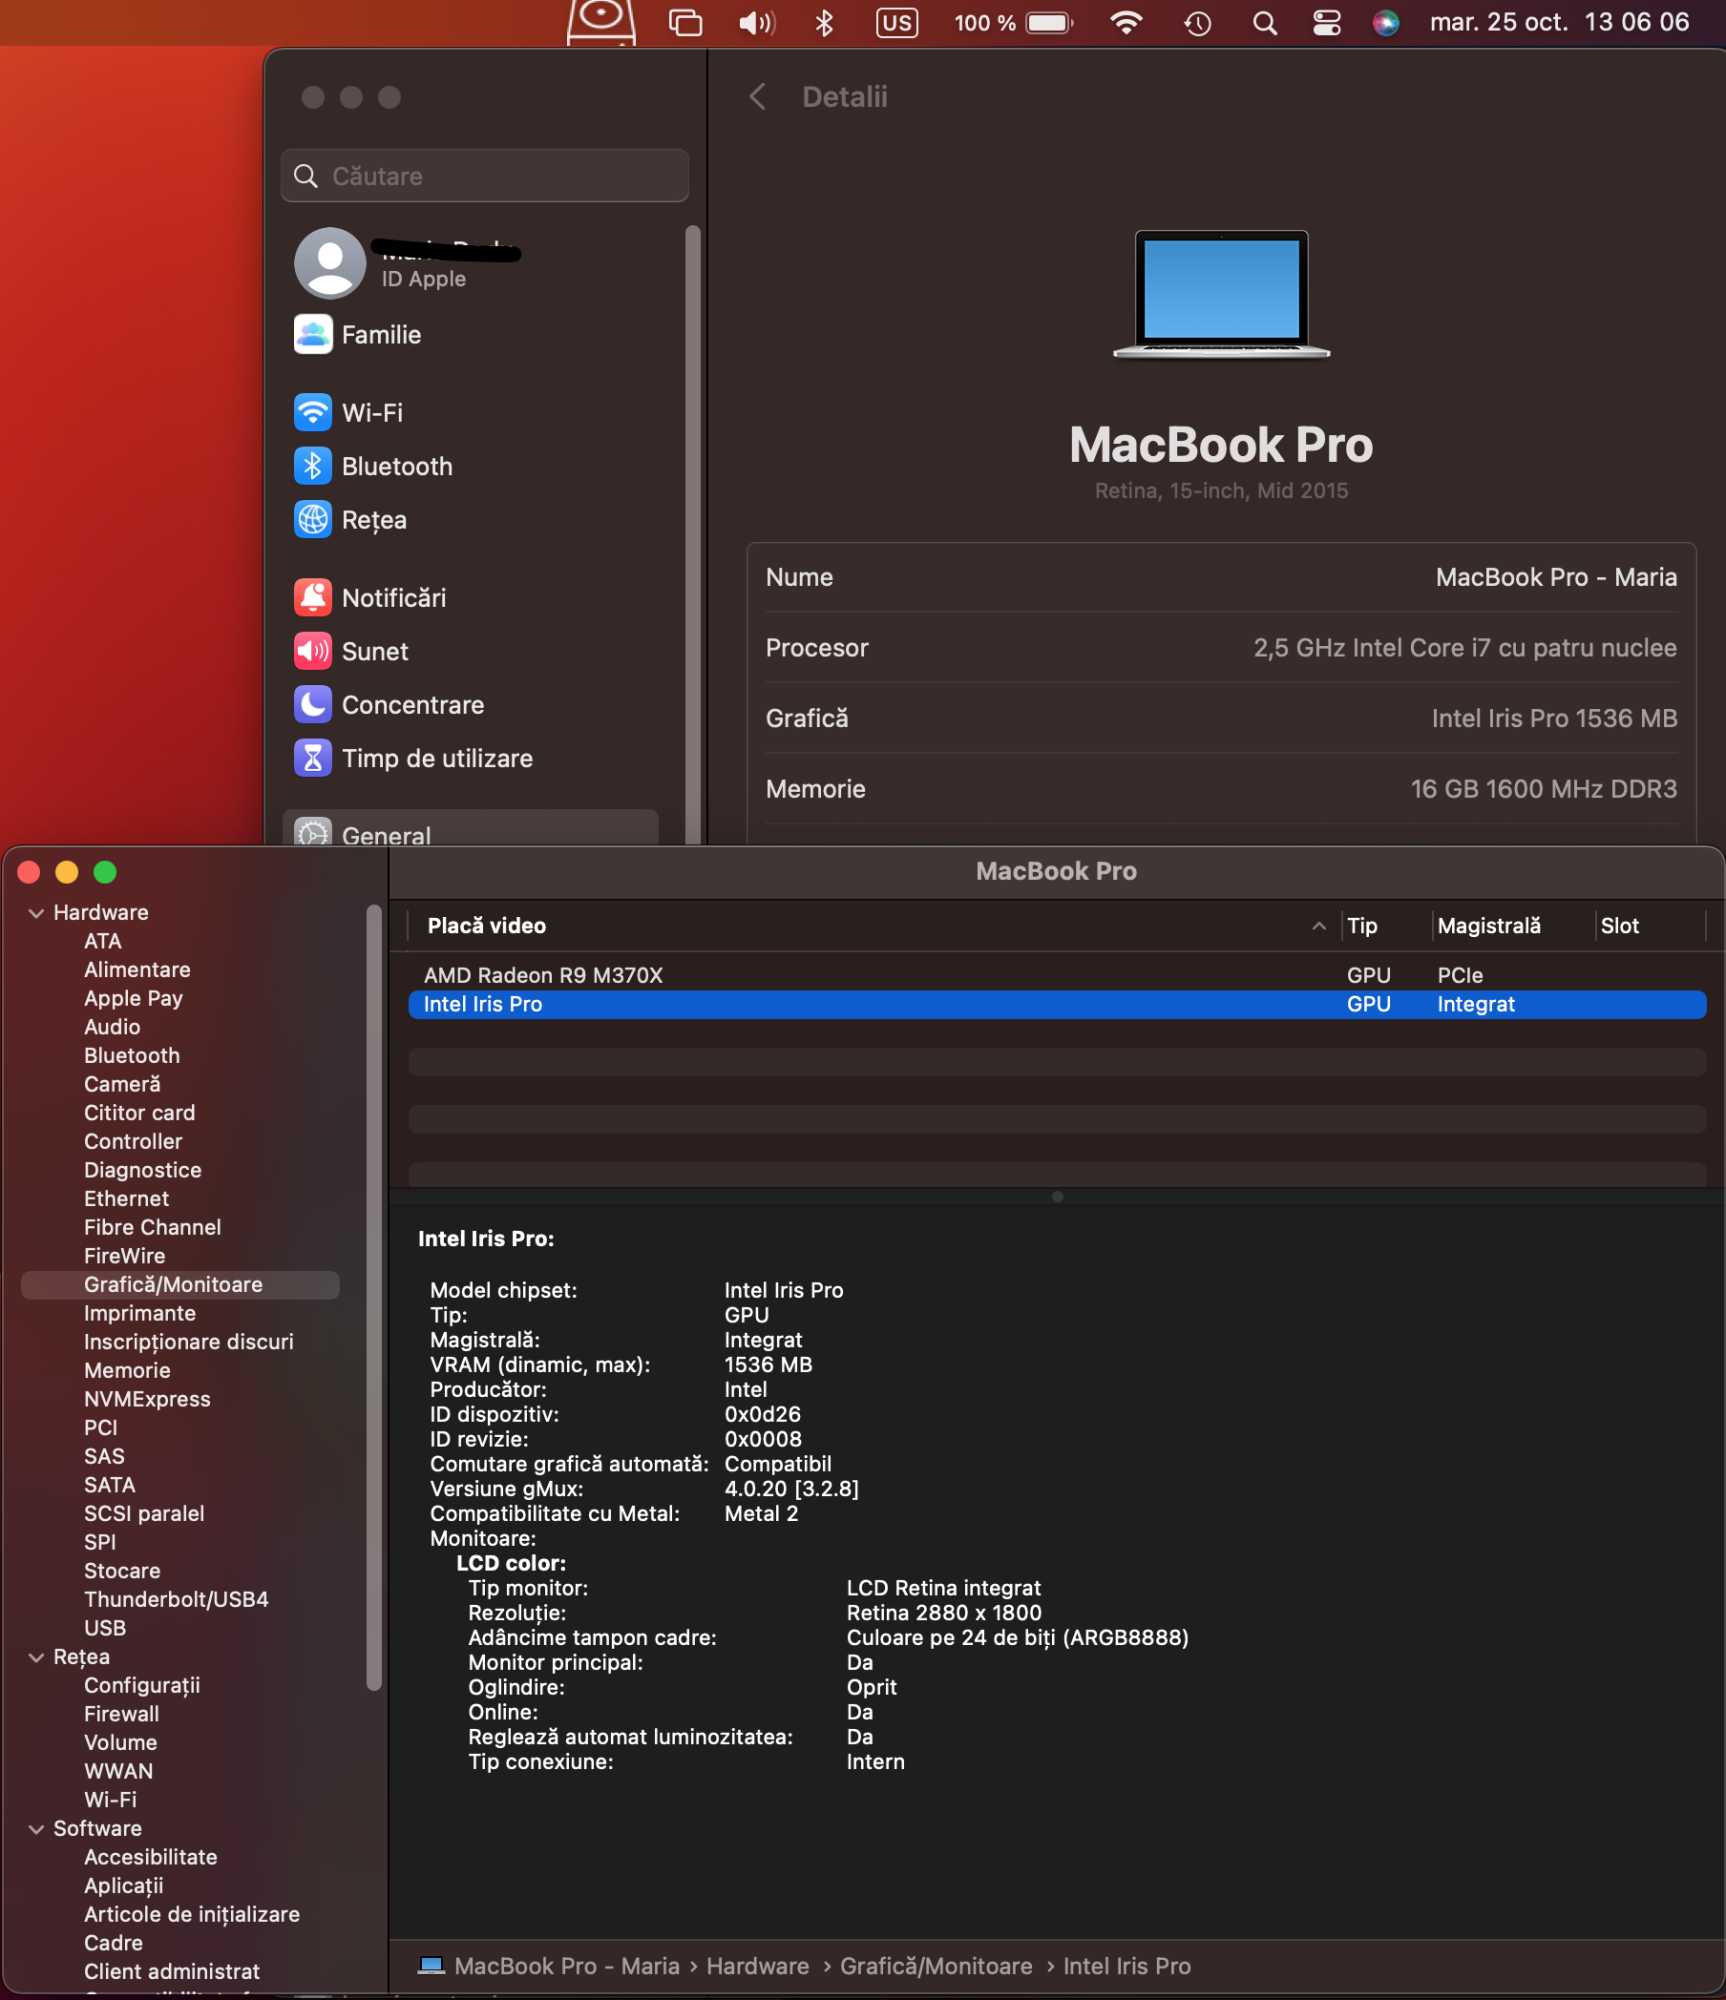Launch Siri from the menu bar
1726x2000 pixels.
coord(1386,22)
